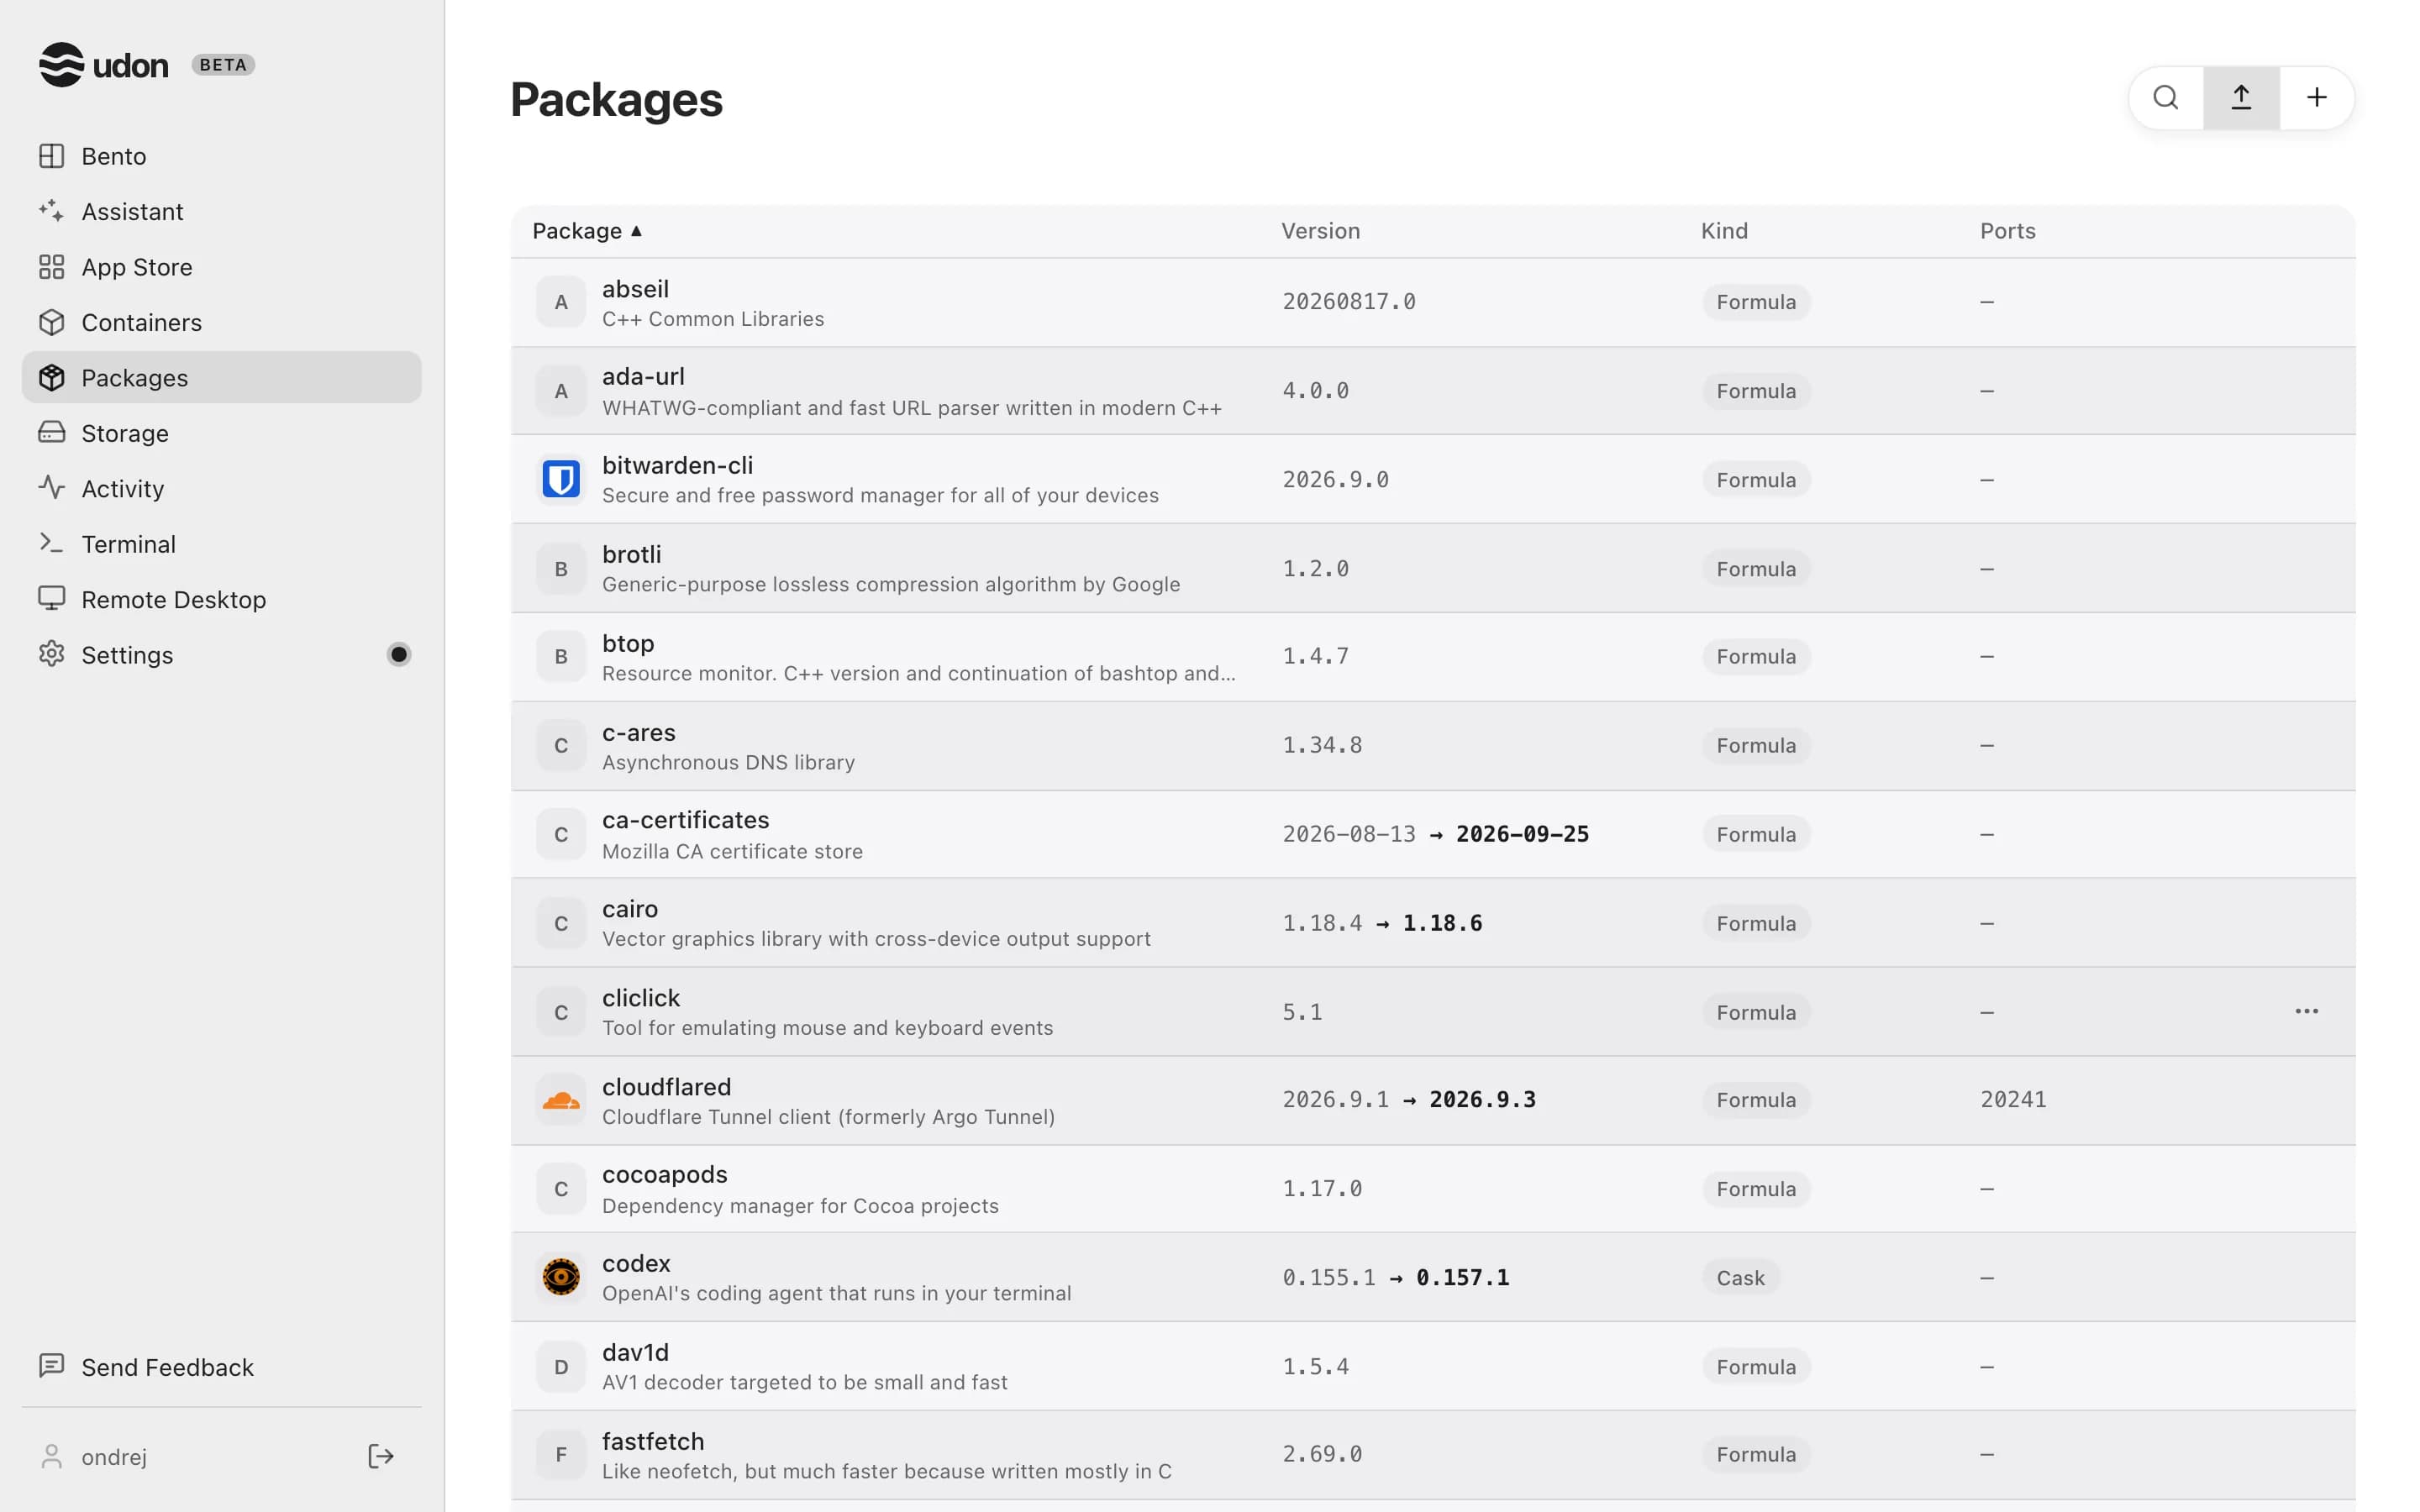2420x1512 pixels.
Task: Open the Storage section
Action: (x=221, y=433)
